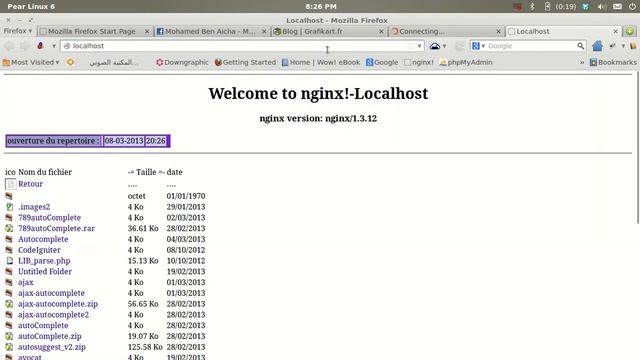Open battery indicator showing 0:19
Image resolution: width=640 pixels, height=360 pixels.
[561, 7]
